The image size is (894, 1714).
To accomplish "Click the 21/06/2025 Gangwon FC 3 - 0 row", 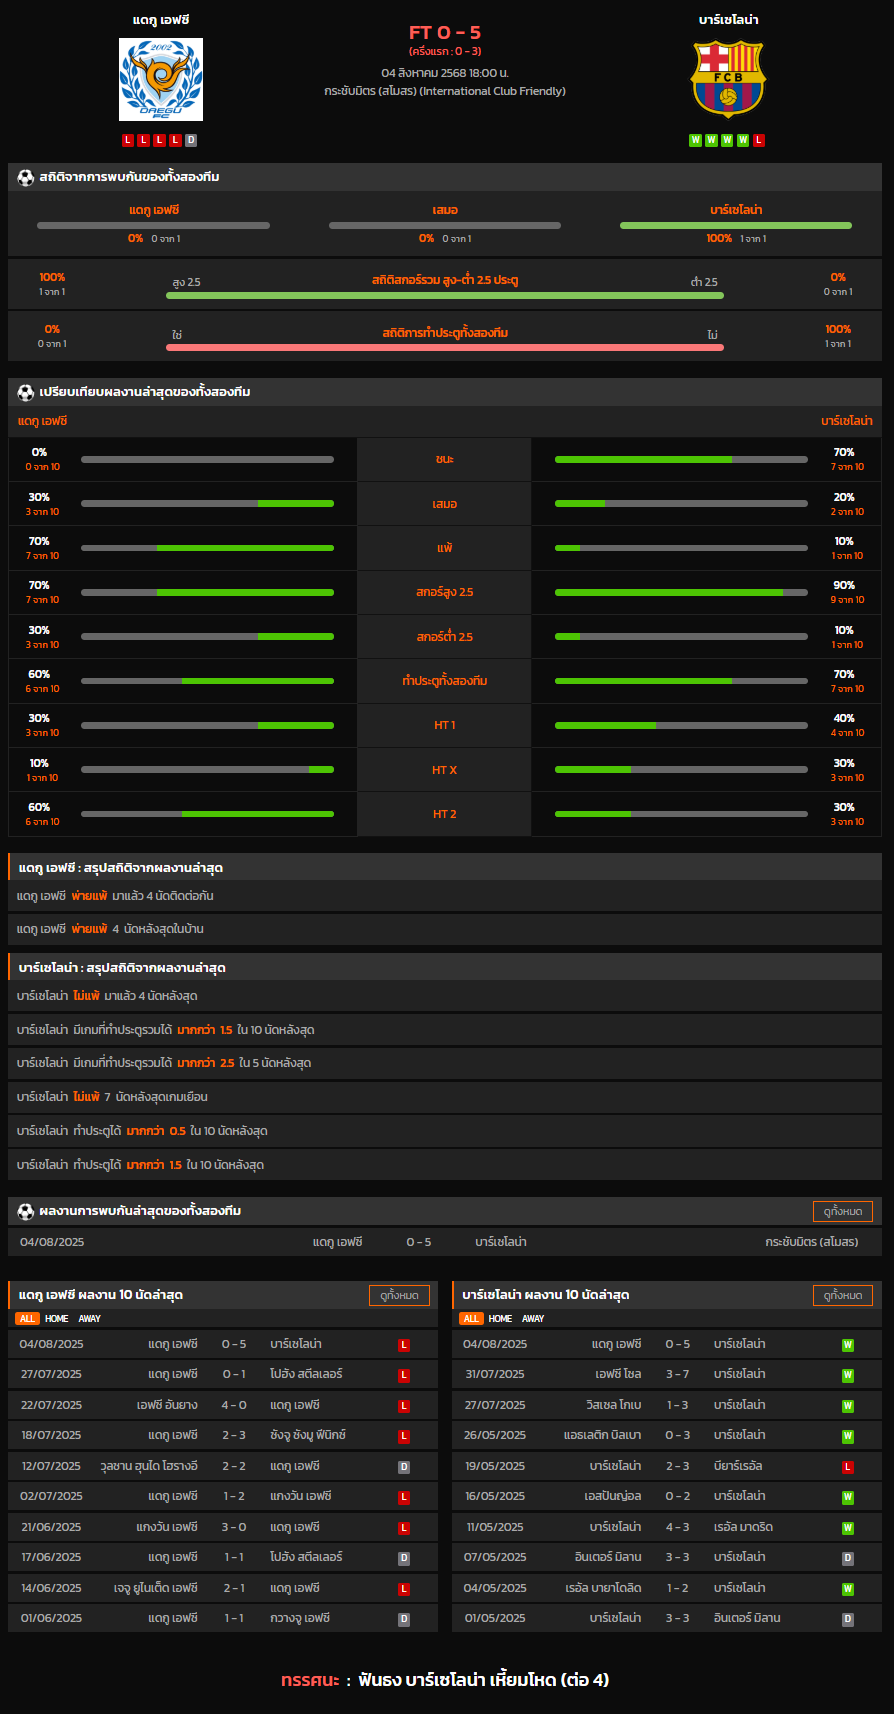I will click(223, 1527).
